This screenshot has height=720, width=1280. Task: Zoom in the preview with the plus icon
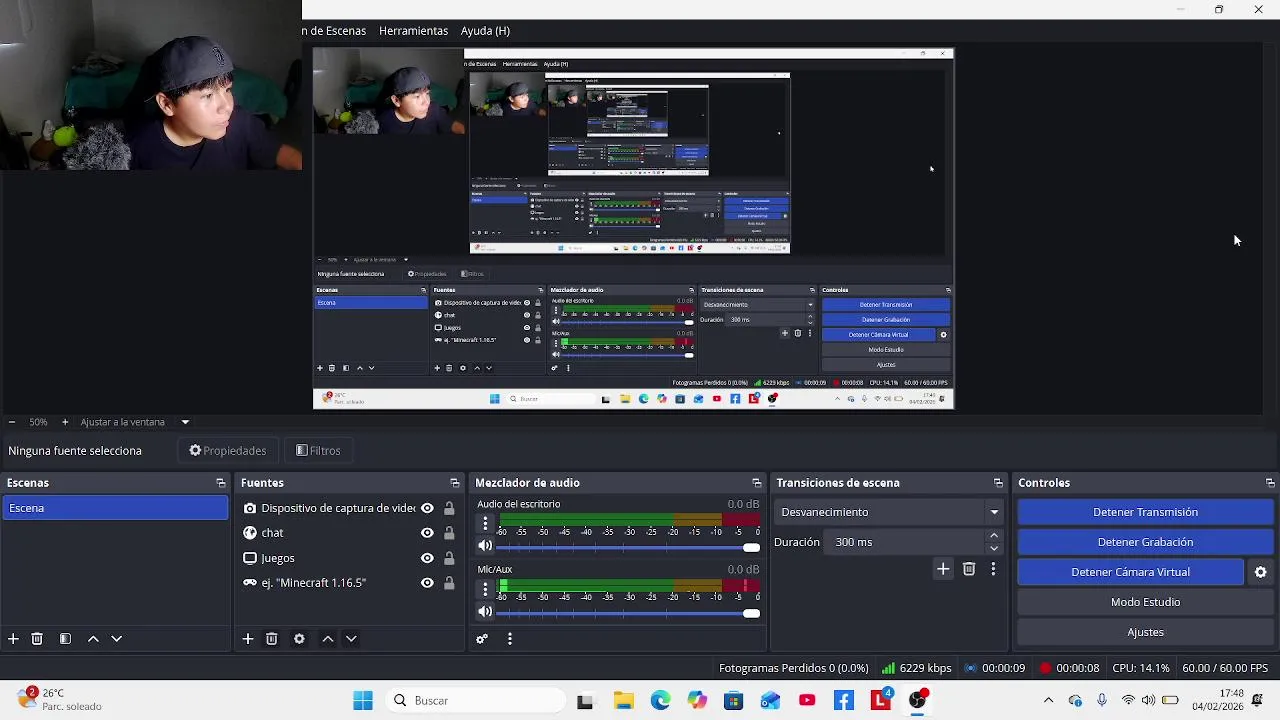pos(65,422)
